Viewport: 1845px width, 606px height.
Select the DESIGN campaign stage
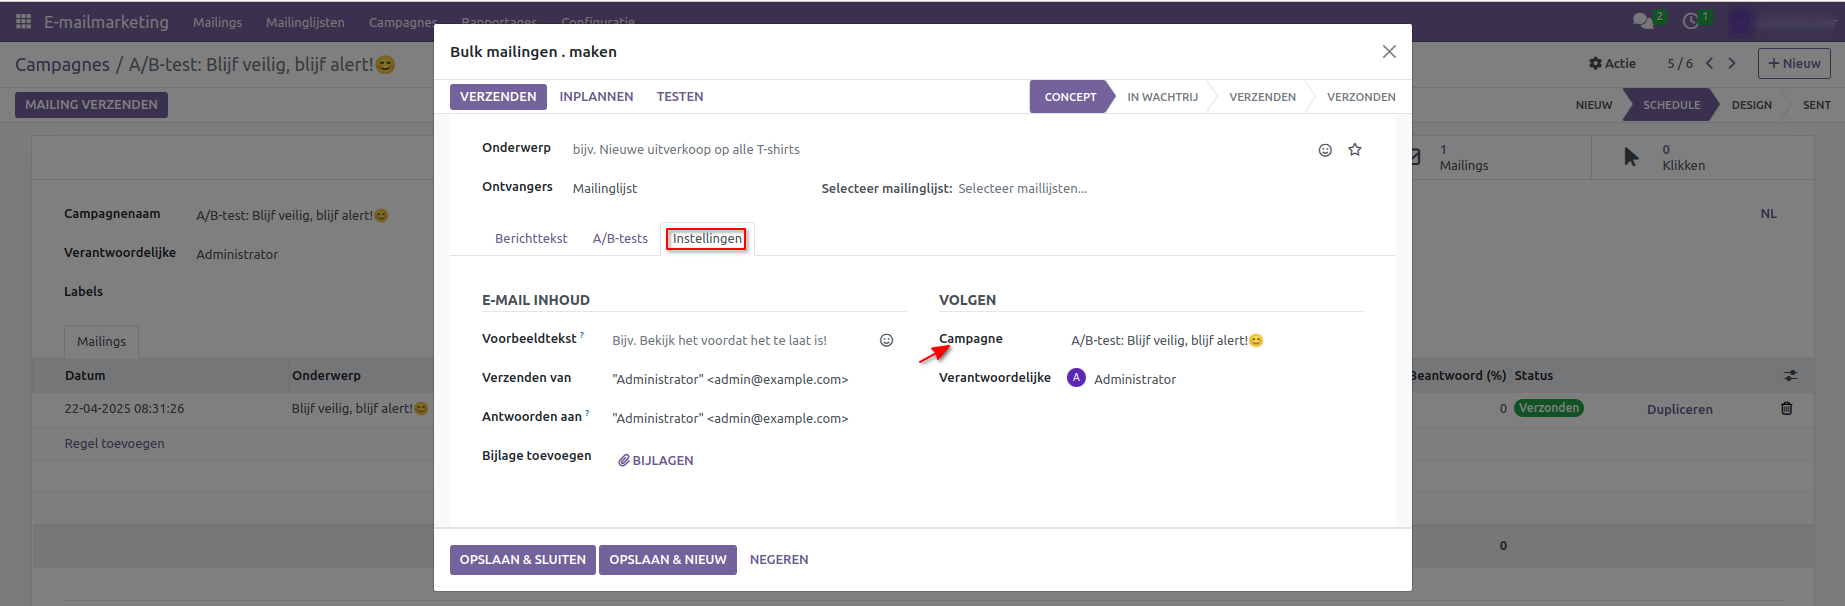point(1751,105)
